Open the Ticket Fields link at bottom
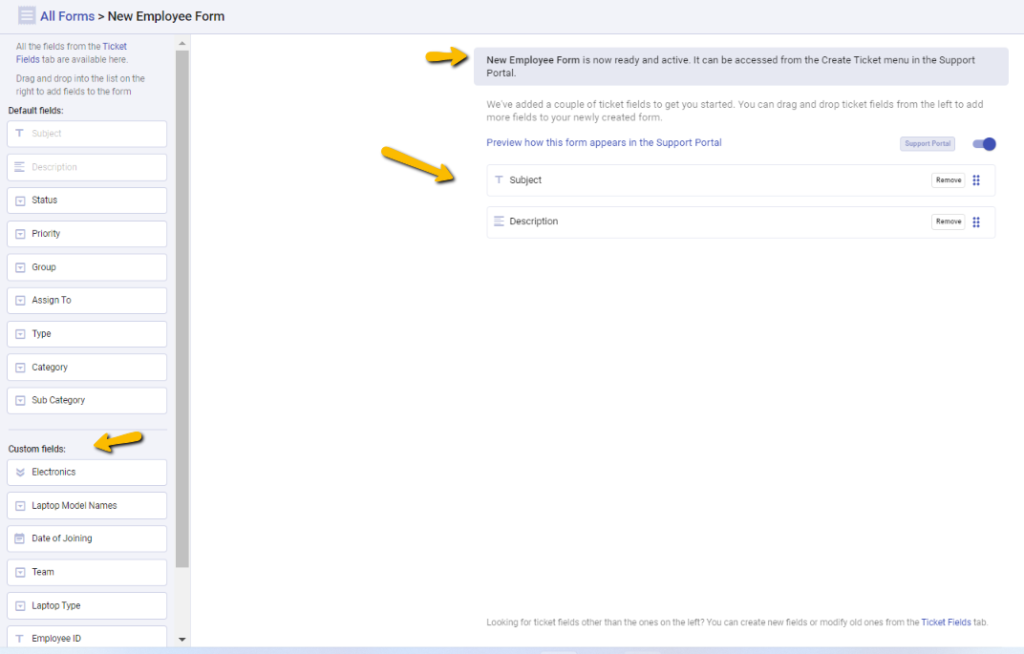The width and height of the screenshot is (1024, 654). (x=946, y=621)
